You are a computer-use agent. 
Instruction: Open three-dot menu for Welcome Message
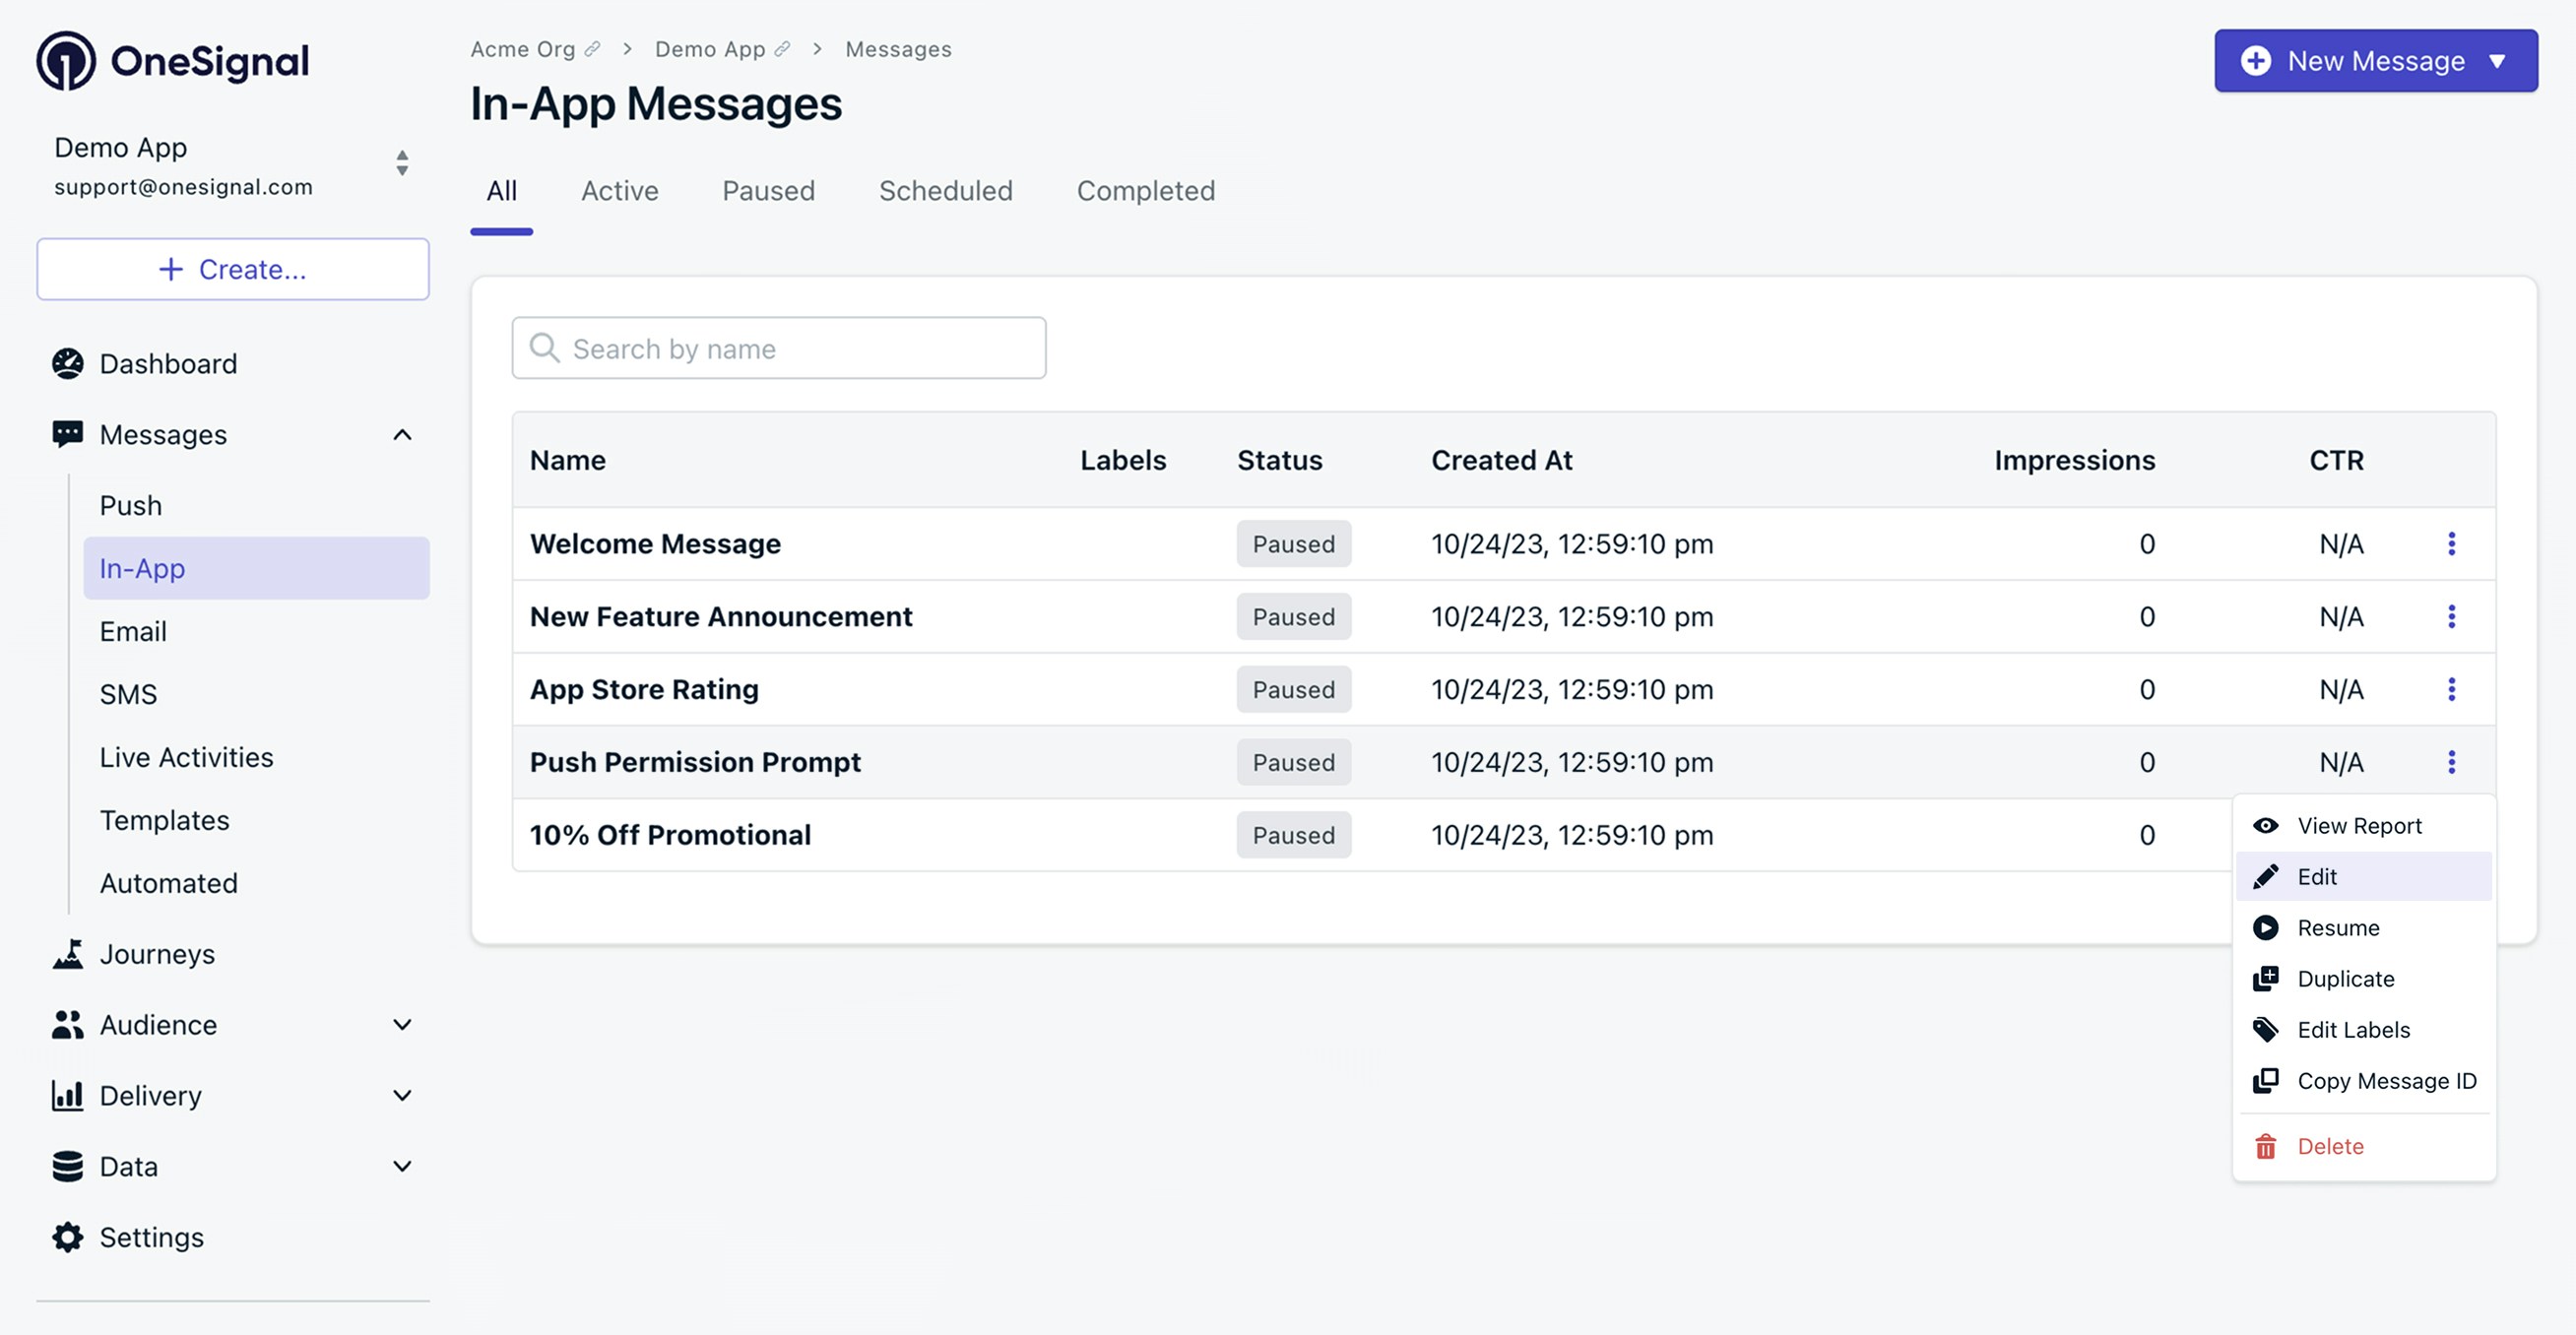click(x=2451, y=544)
